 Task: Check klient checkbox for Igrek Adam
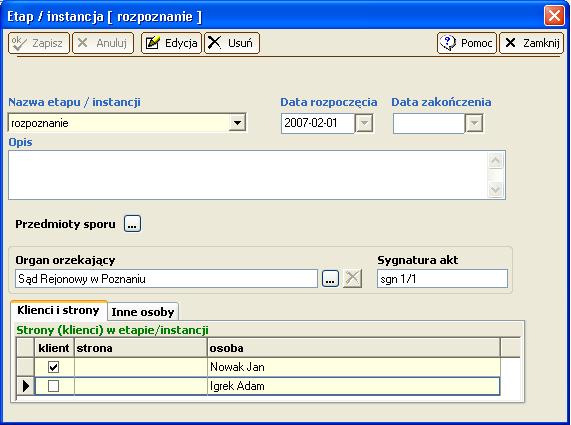pos(54,386)
